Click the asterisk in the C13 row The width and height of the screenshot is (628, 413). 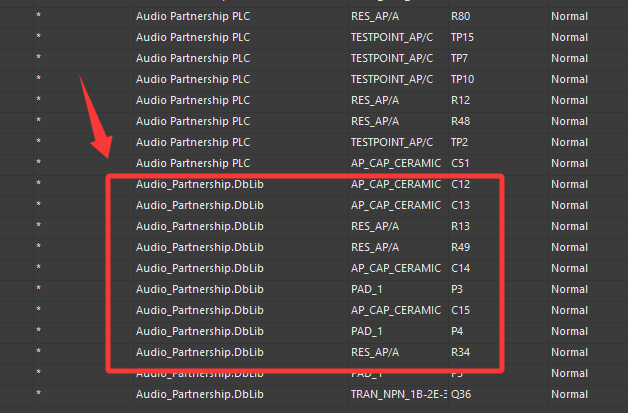[38, 204]
